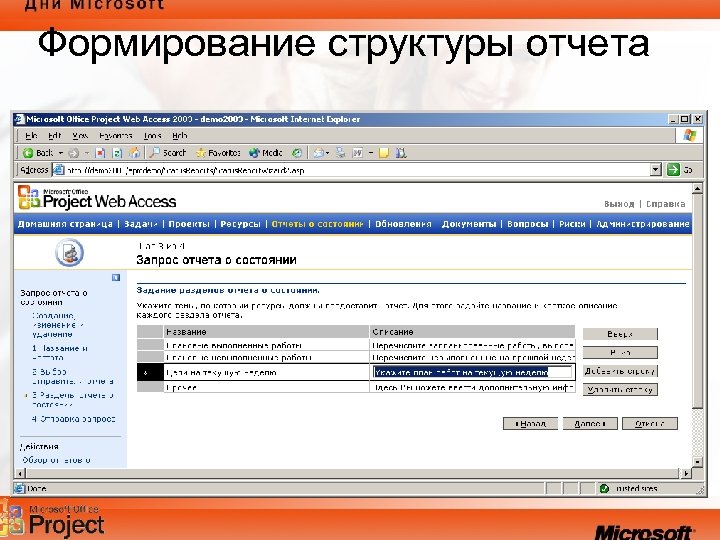Image resolution: width=720 pixels, height=540 pixels.
Task: Select the black row selector of third row
Action: coord(150,372)
